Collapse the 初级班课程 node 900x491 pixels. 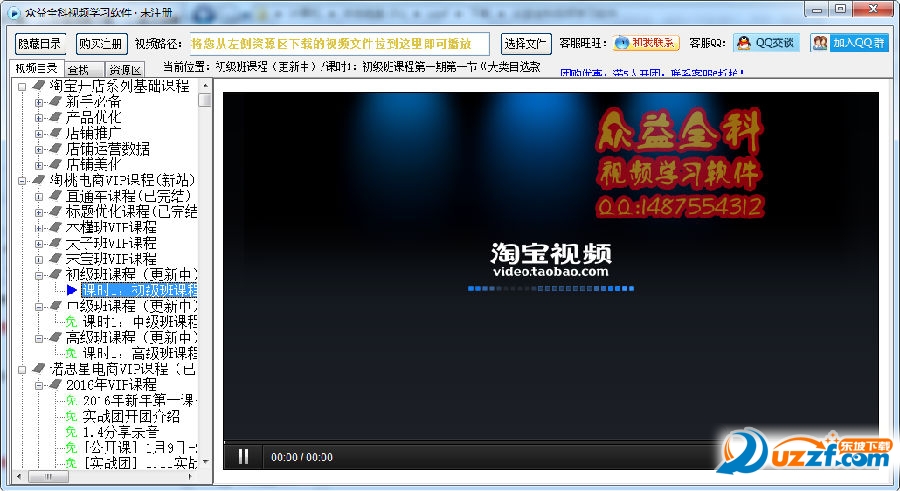click(x=38, y=275)
